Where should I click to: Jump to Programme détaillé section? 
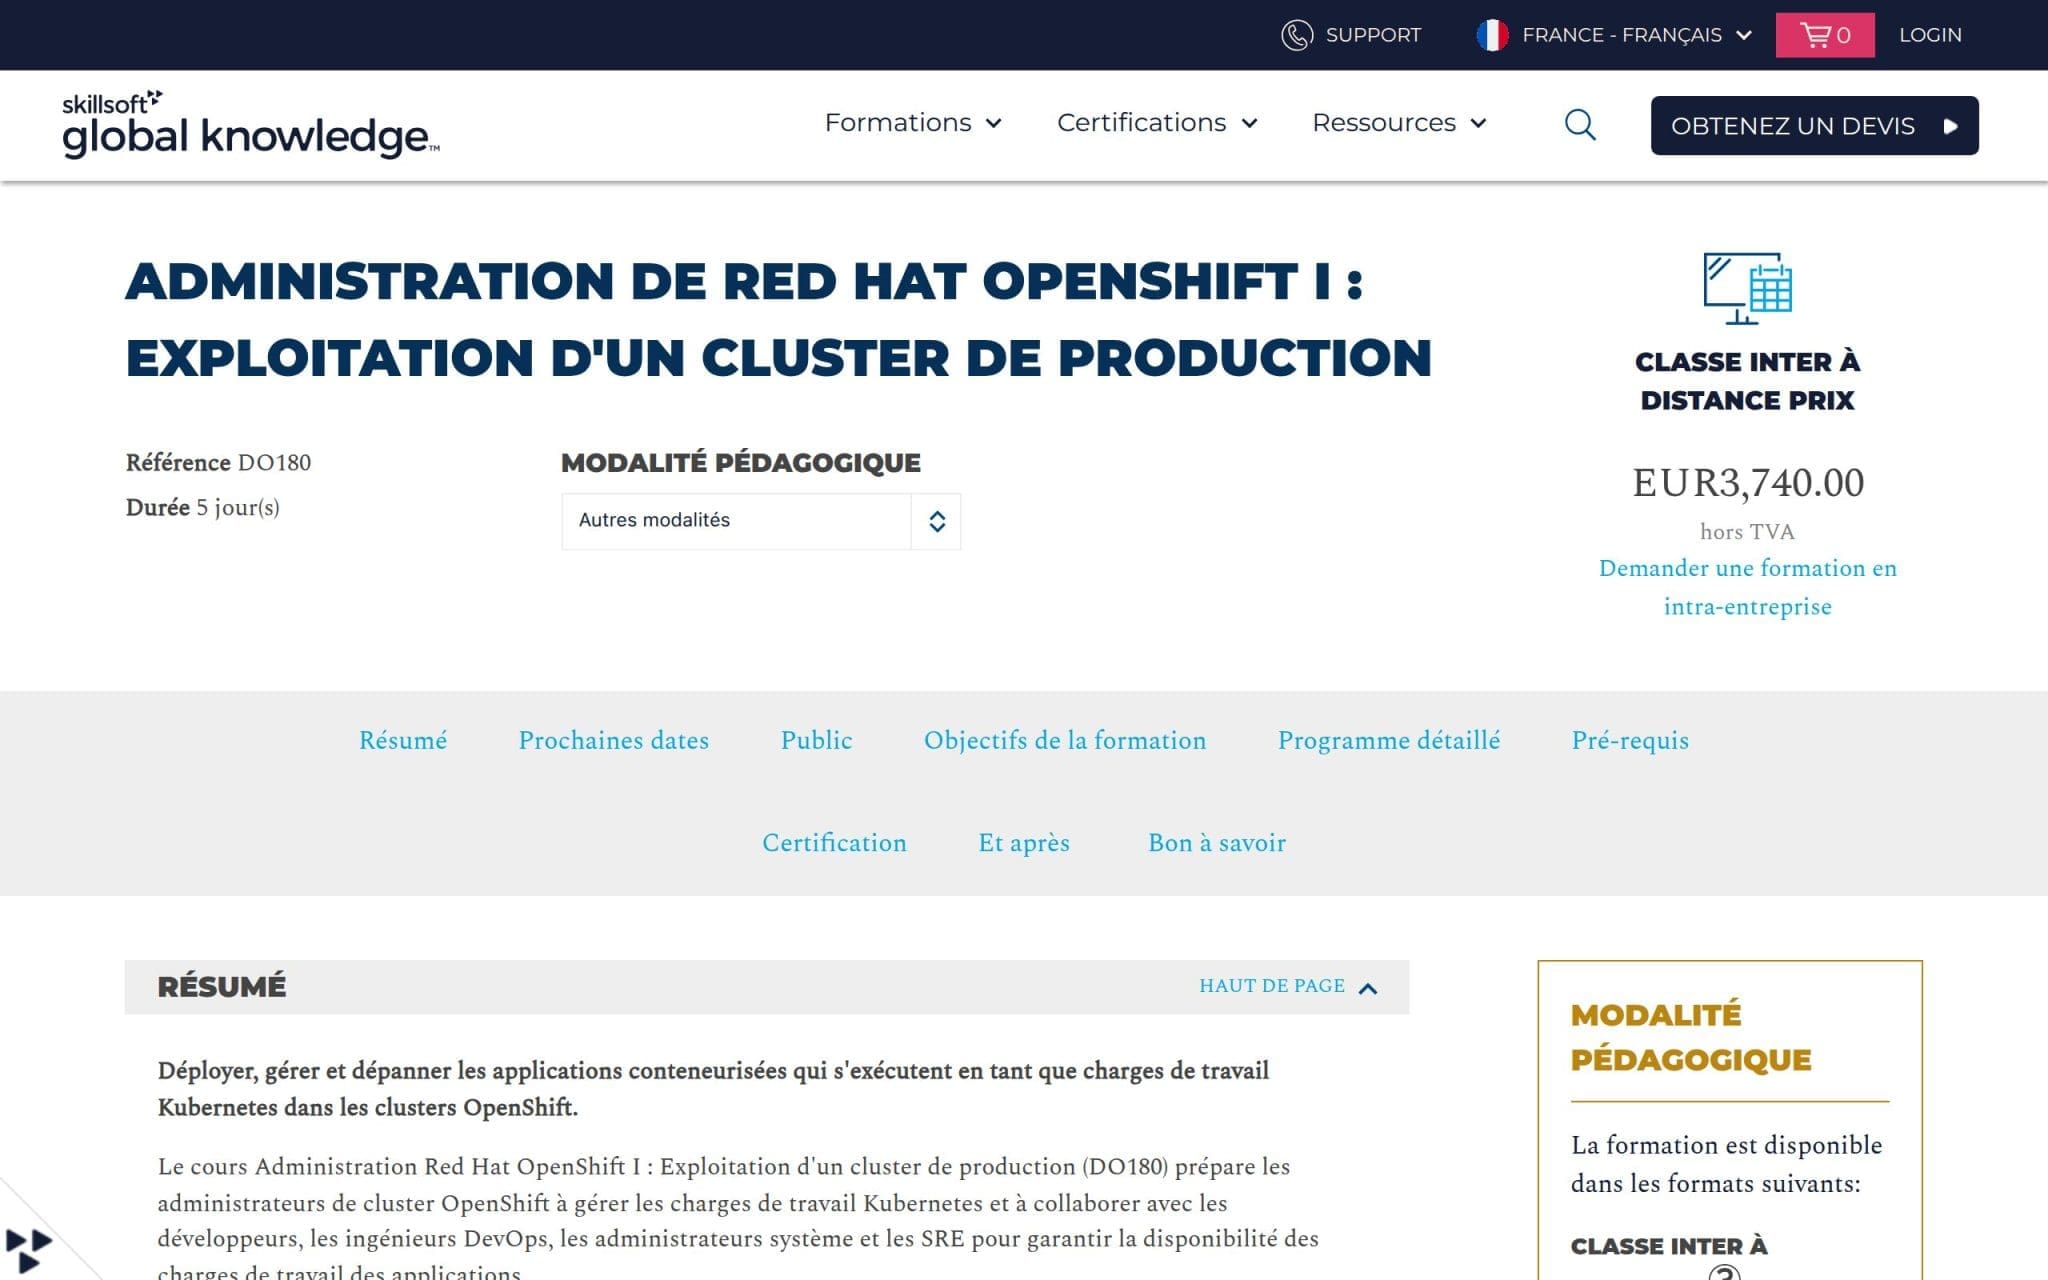pyautogui.click(x=1389, y=741)
